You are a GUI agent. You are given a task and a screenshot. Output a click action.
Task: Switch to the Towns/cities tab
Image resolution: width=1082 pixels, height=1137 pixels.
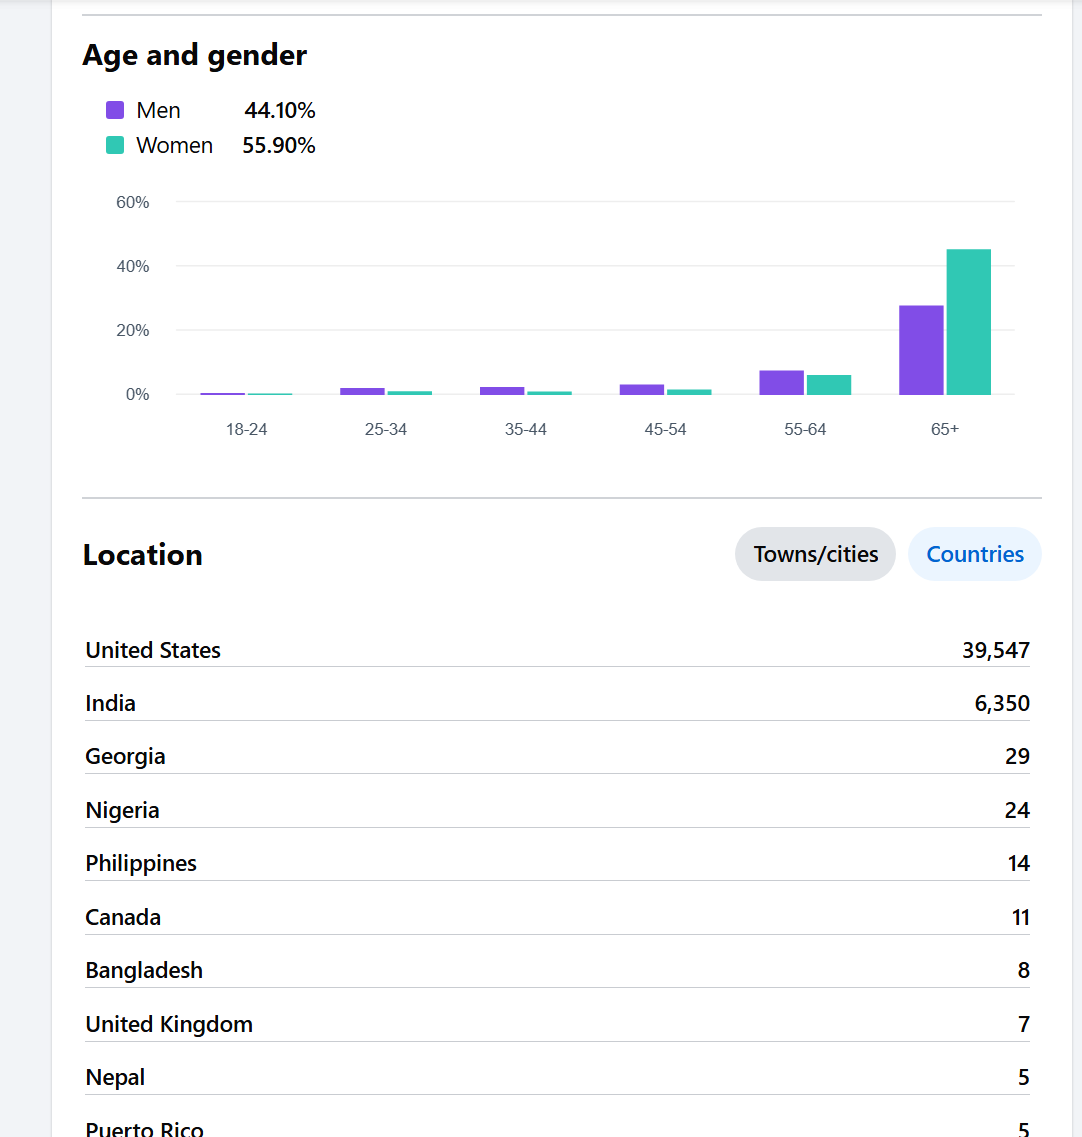coord(815,554)
